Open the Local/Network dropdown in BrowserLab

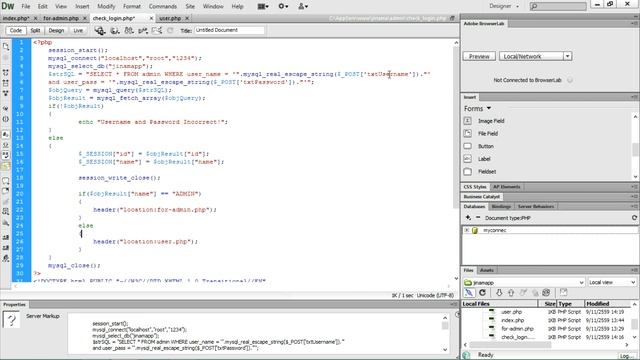point(535,56)
